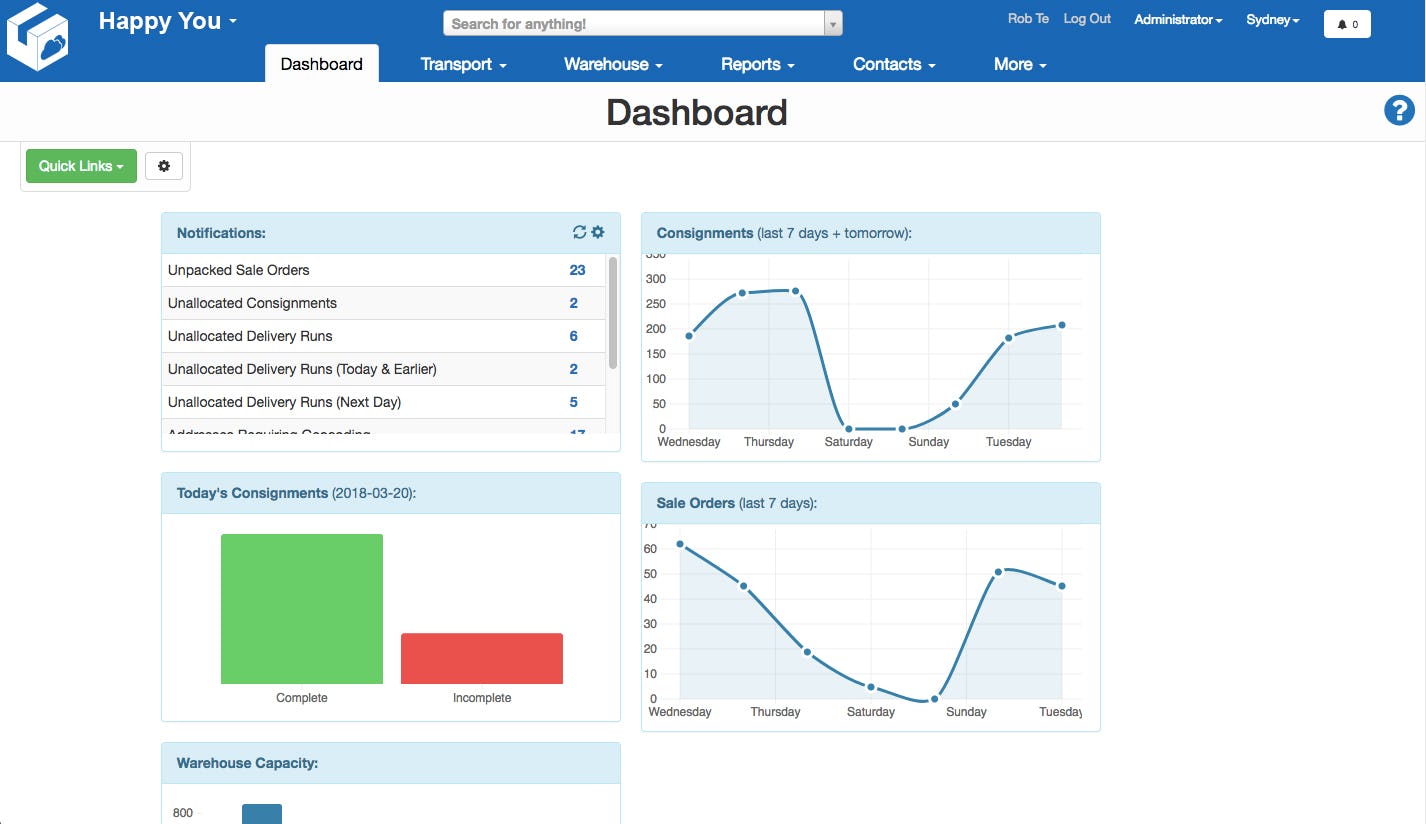Open the Help question mark icon

[1399, 111]
